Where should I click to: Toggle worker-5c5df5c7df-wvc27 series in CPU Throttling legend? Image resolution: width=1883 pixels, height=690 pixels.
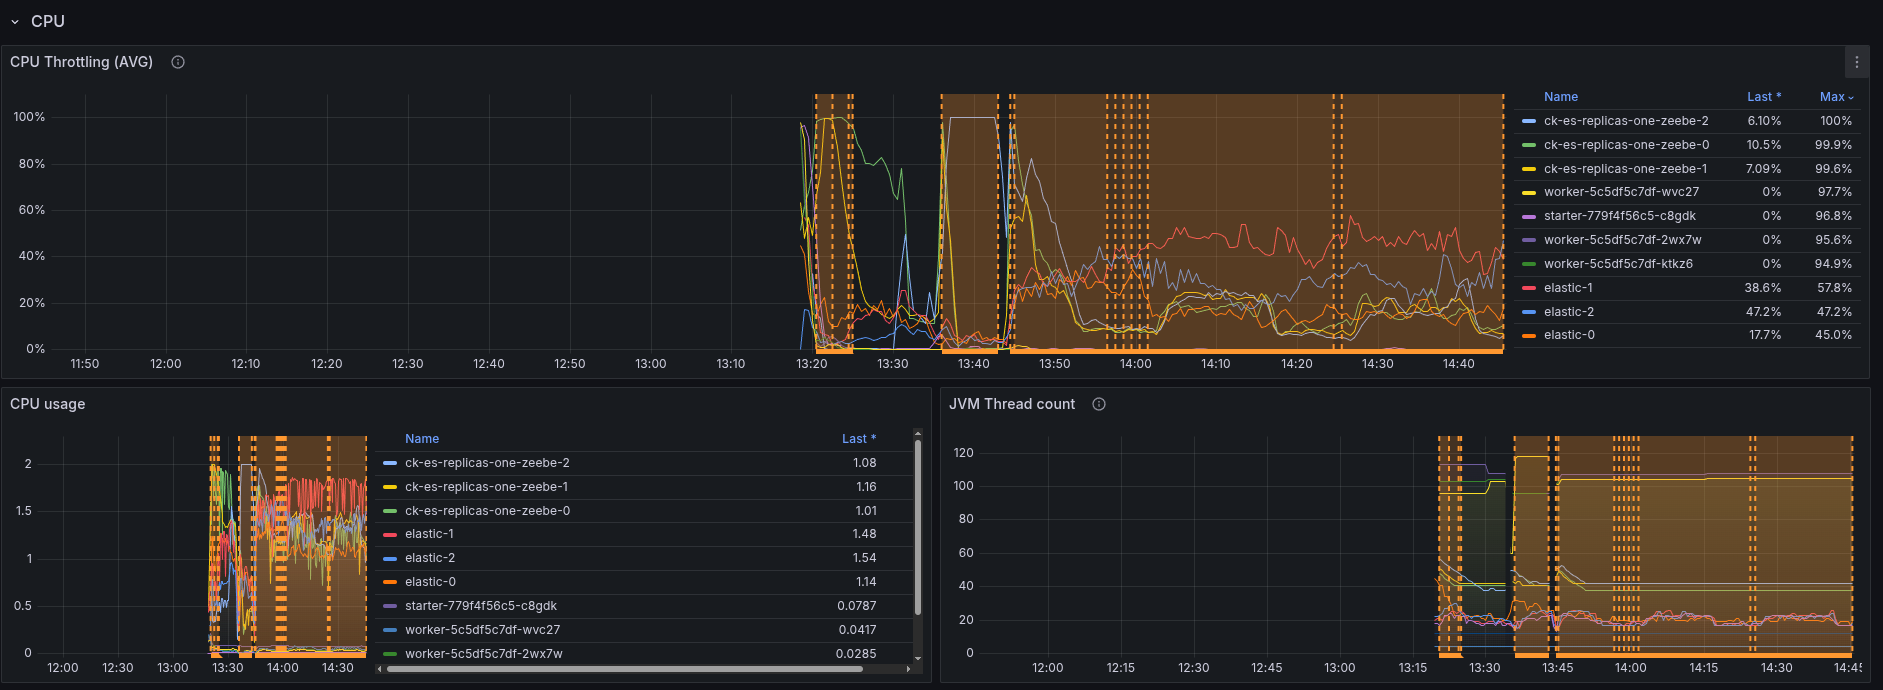[x=1621, y=192]
